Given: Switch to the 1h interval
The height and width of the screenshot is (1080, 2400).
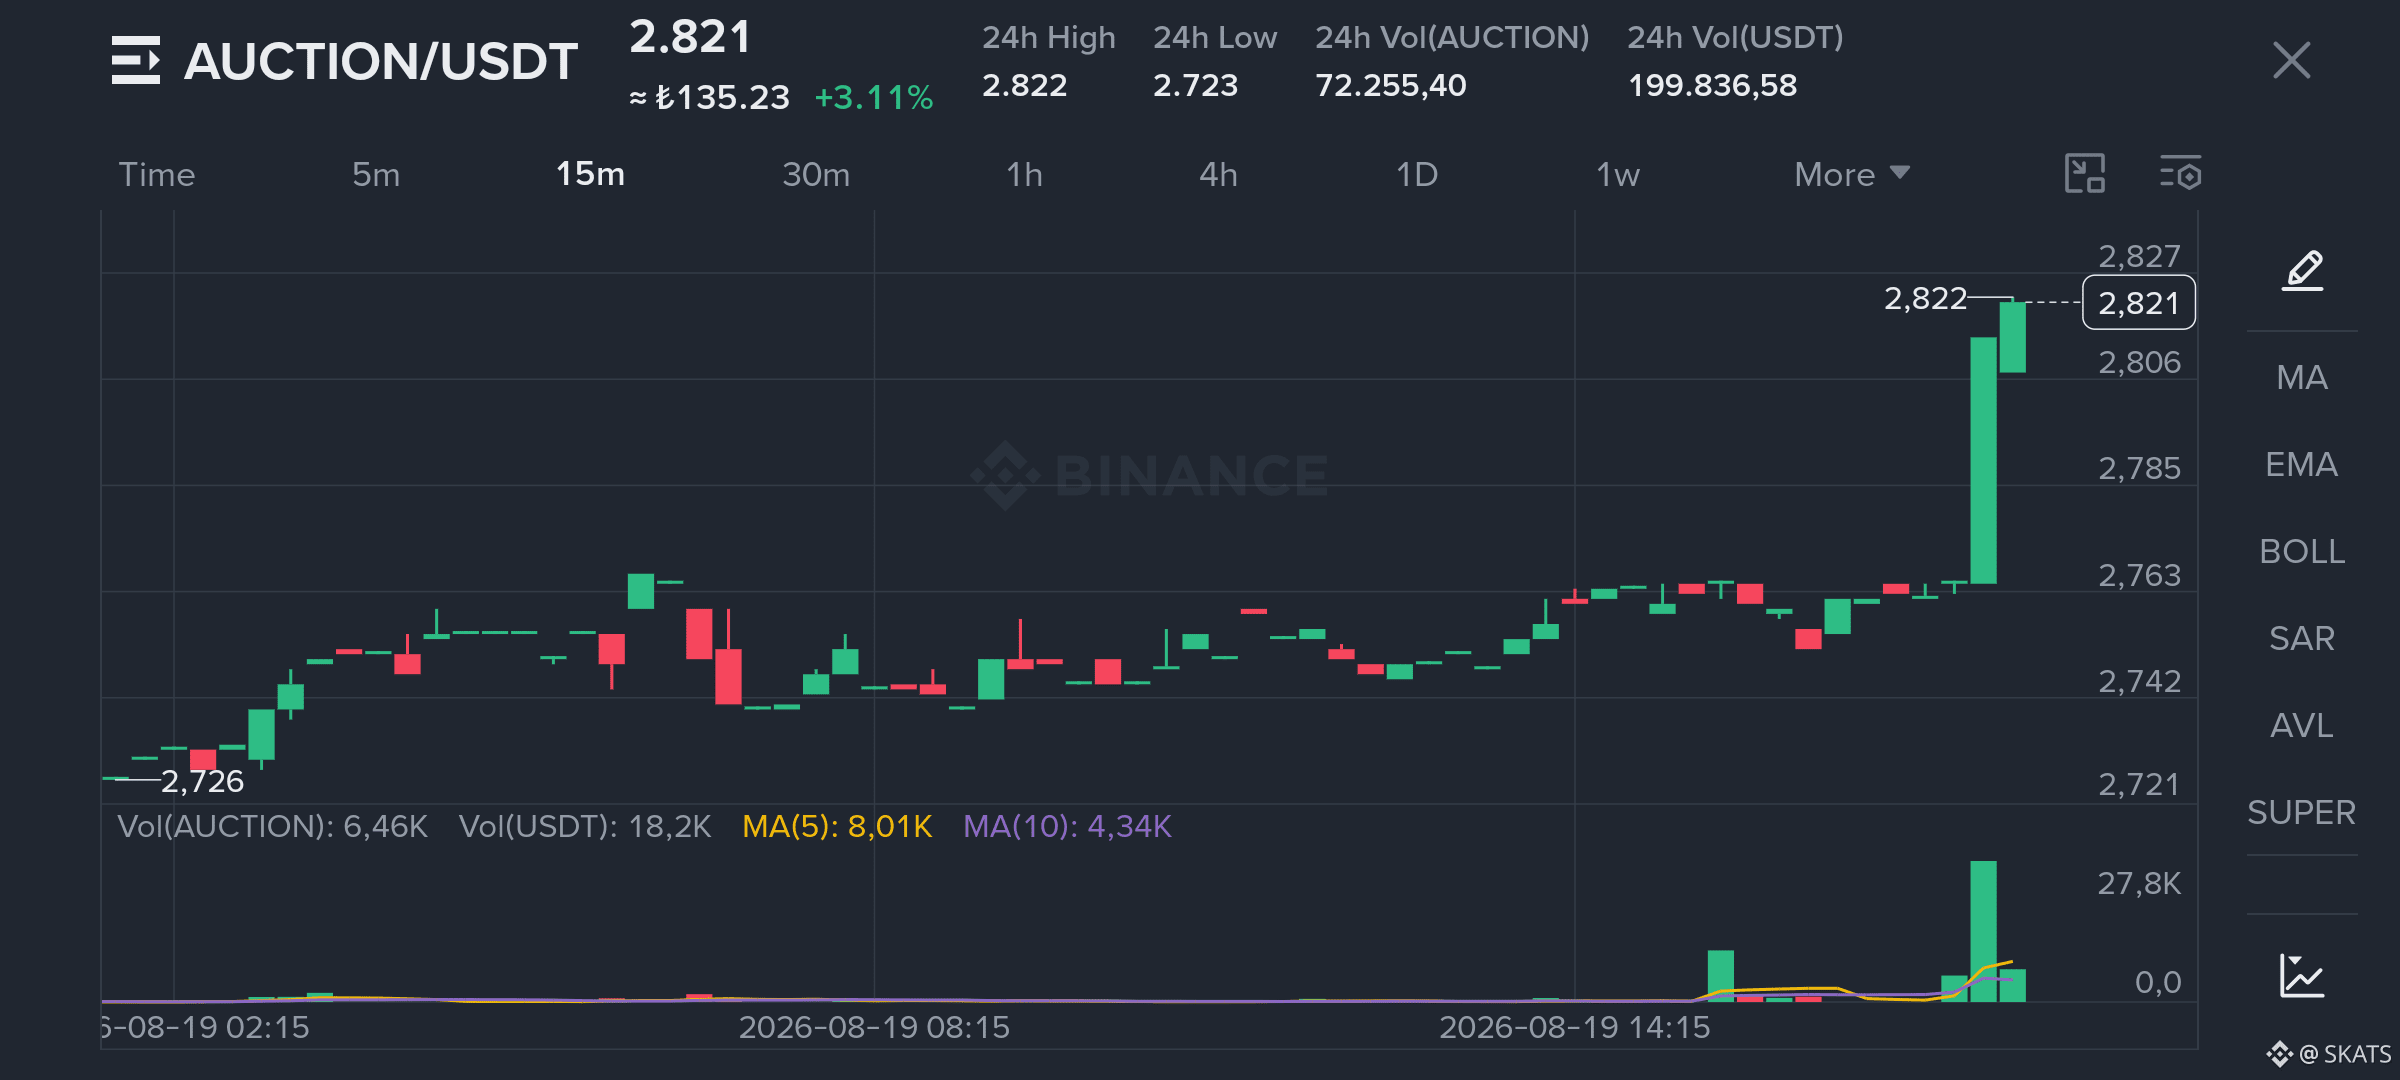Looking at the screenshot, I should click(x=1024, y=175).
